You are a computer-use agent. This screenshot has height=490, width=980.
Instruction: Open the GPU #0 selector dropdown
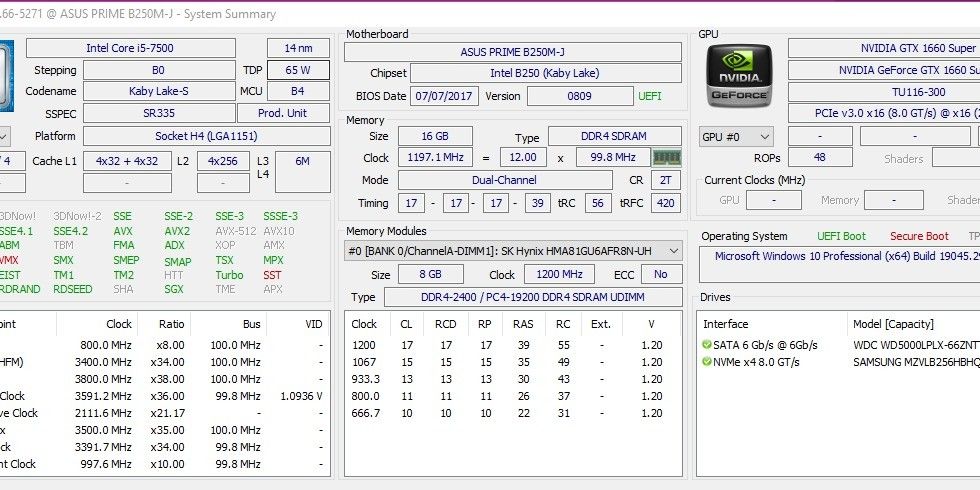736,136
